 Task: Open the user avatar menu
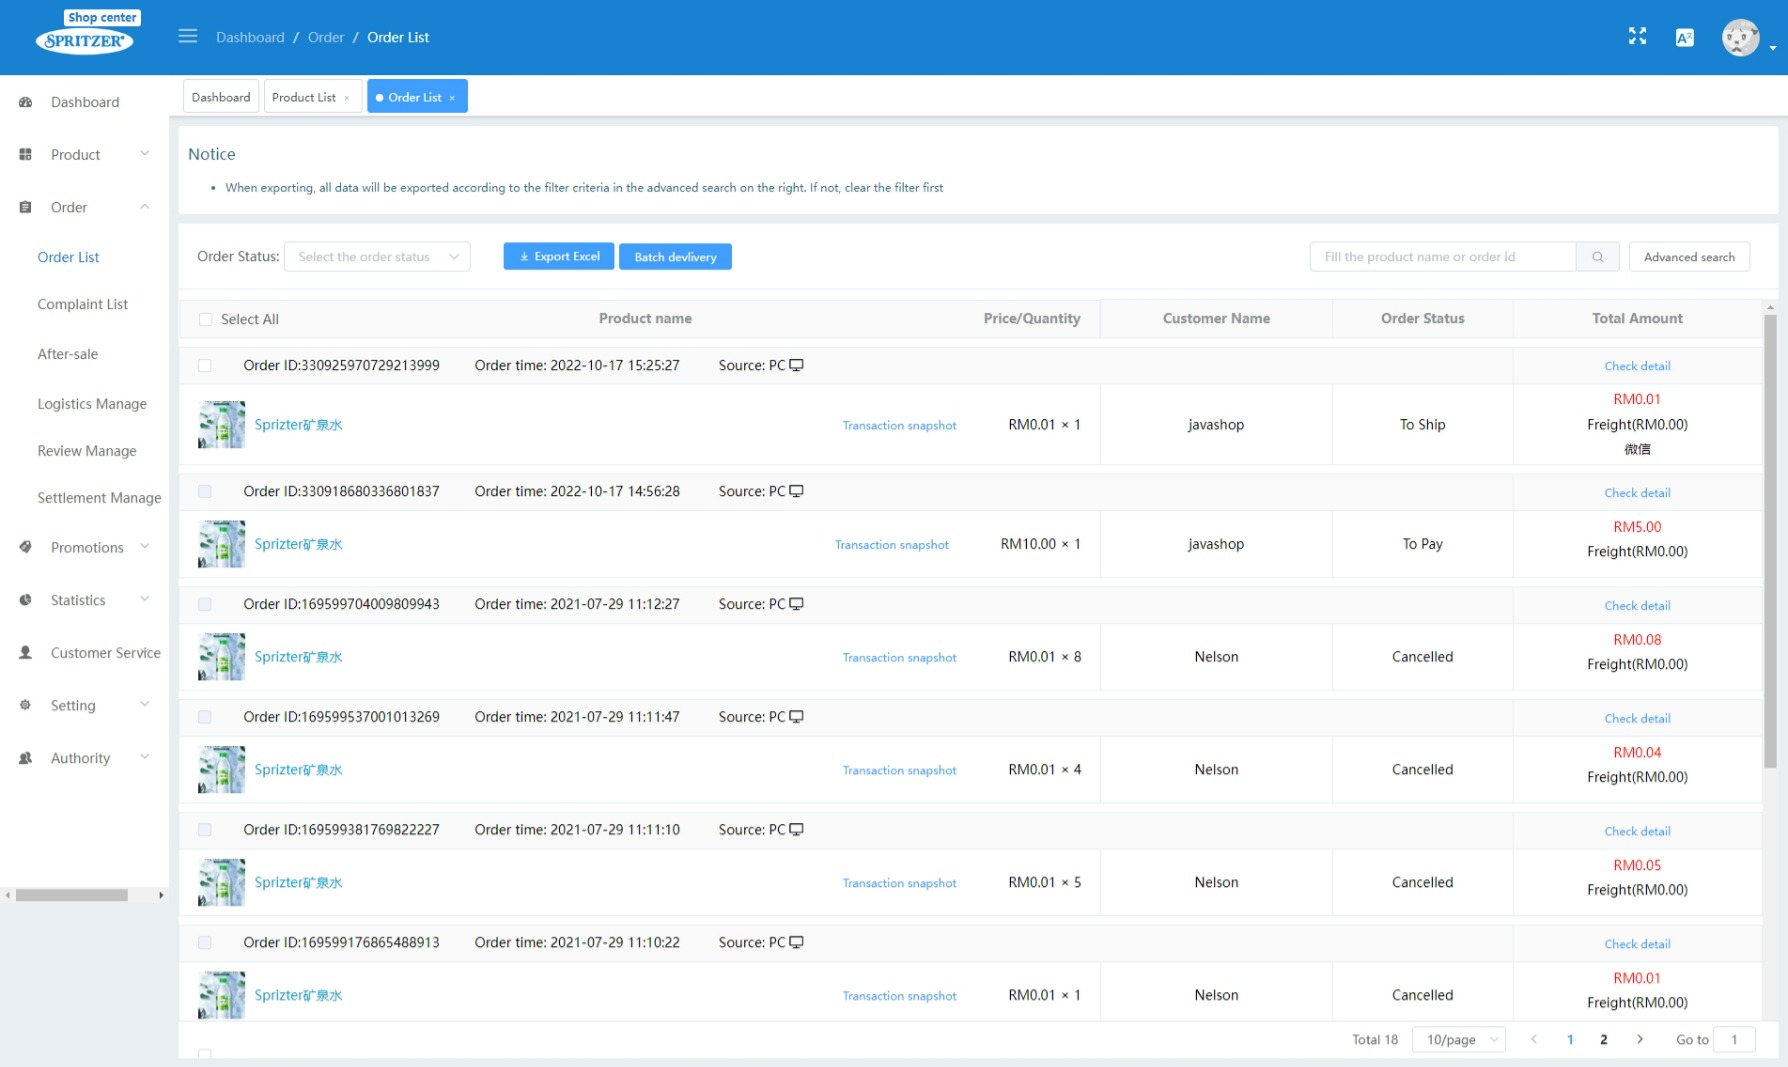pos(1741,38)
